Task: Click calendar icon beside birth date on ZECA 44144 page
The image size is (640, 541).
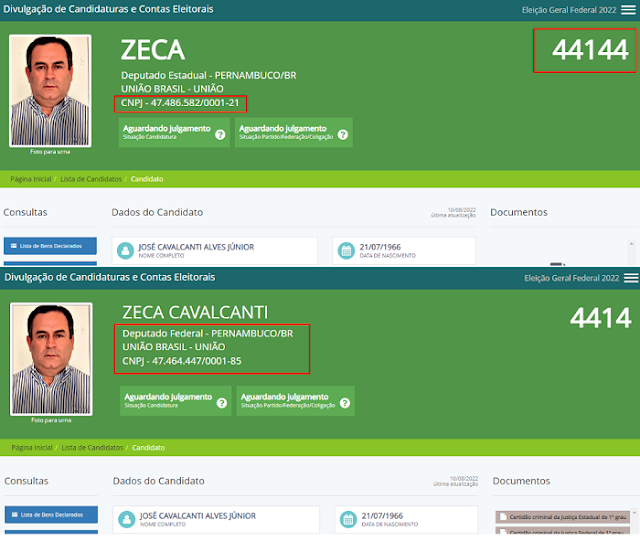Action: [x=346, y=250]
